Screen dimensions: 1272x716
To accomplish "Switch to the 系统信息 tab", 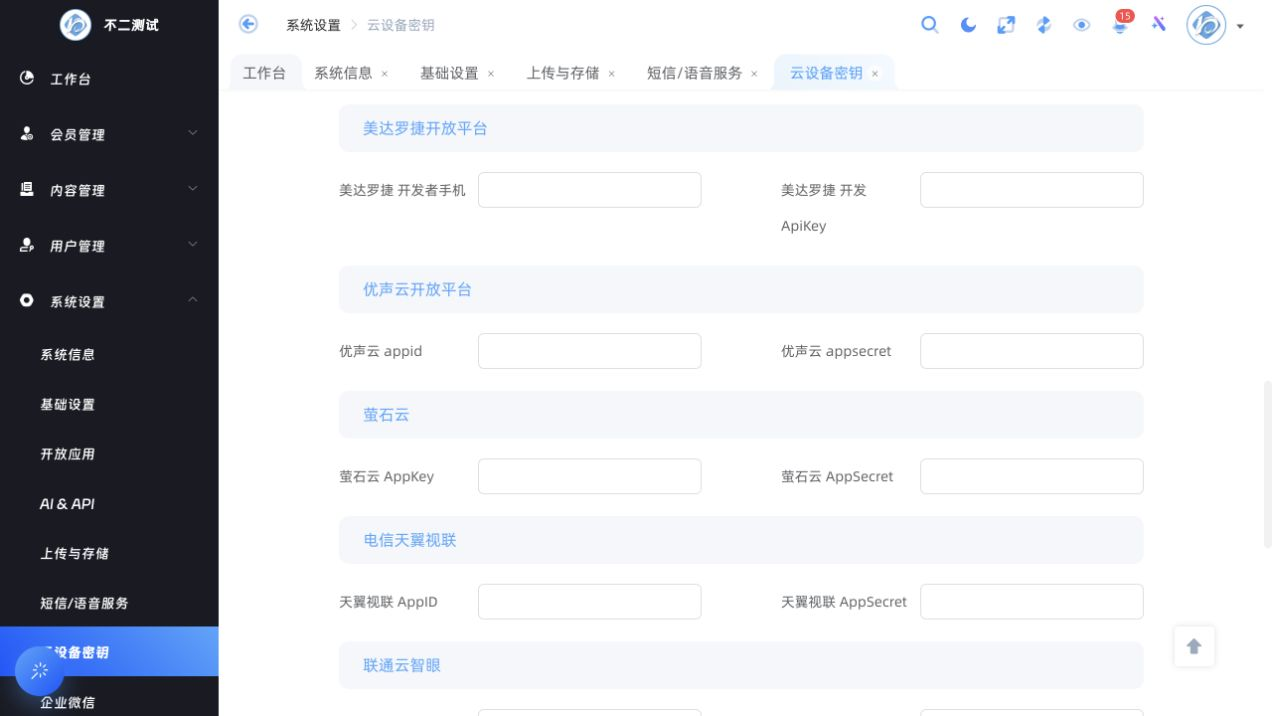I will [343, 73].
